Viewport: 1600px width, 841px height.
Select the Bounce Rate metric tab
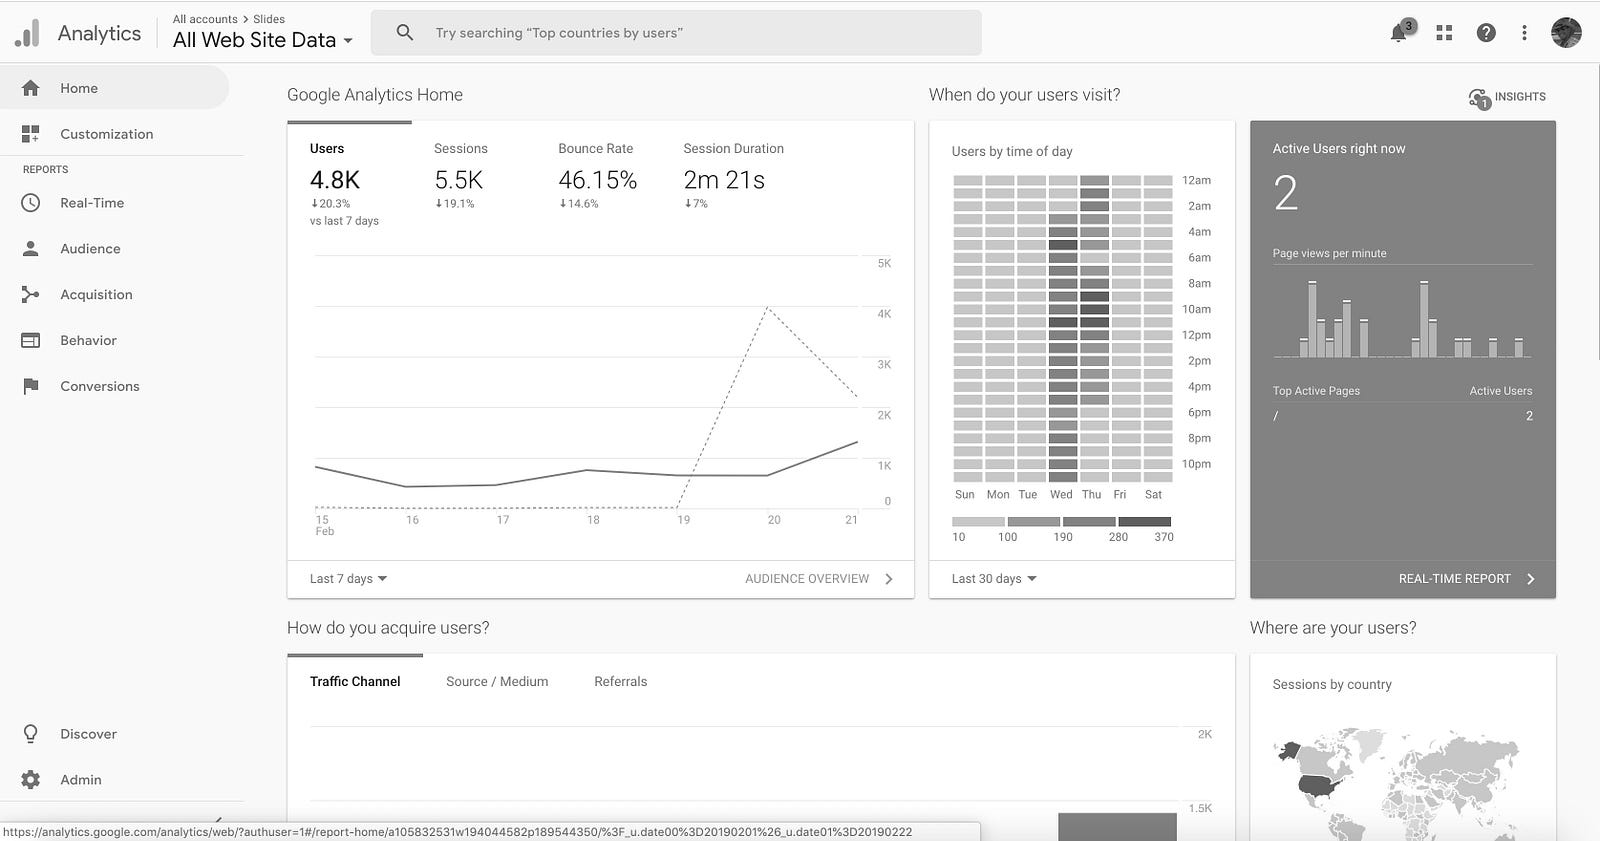tap(597, 176)
